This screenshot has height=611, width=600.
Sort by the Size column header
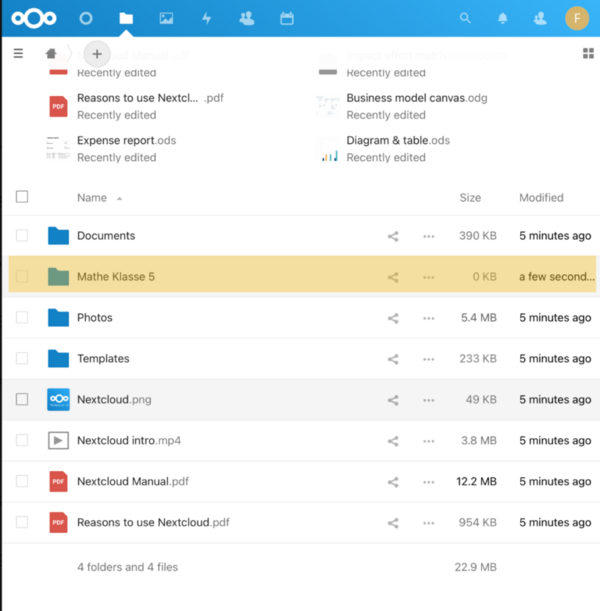click(470, 198)
